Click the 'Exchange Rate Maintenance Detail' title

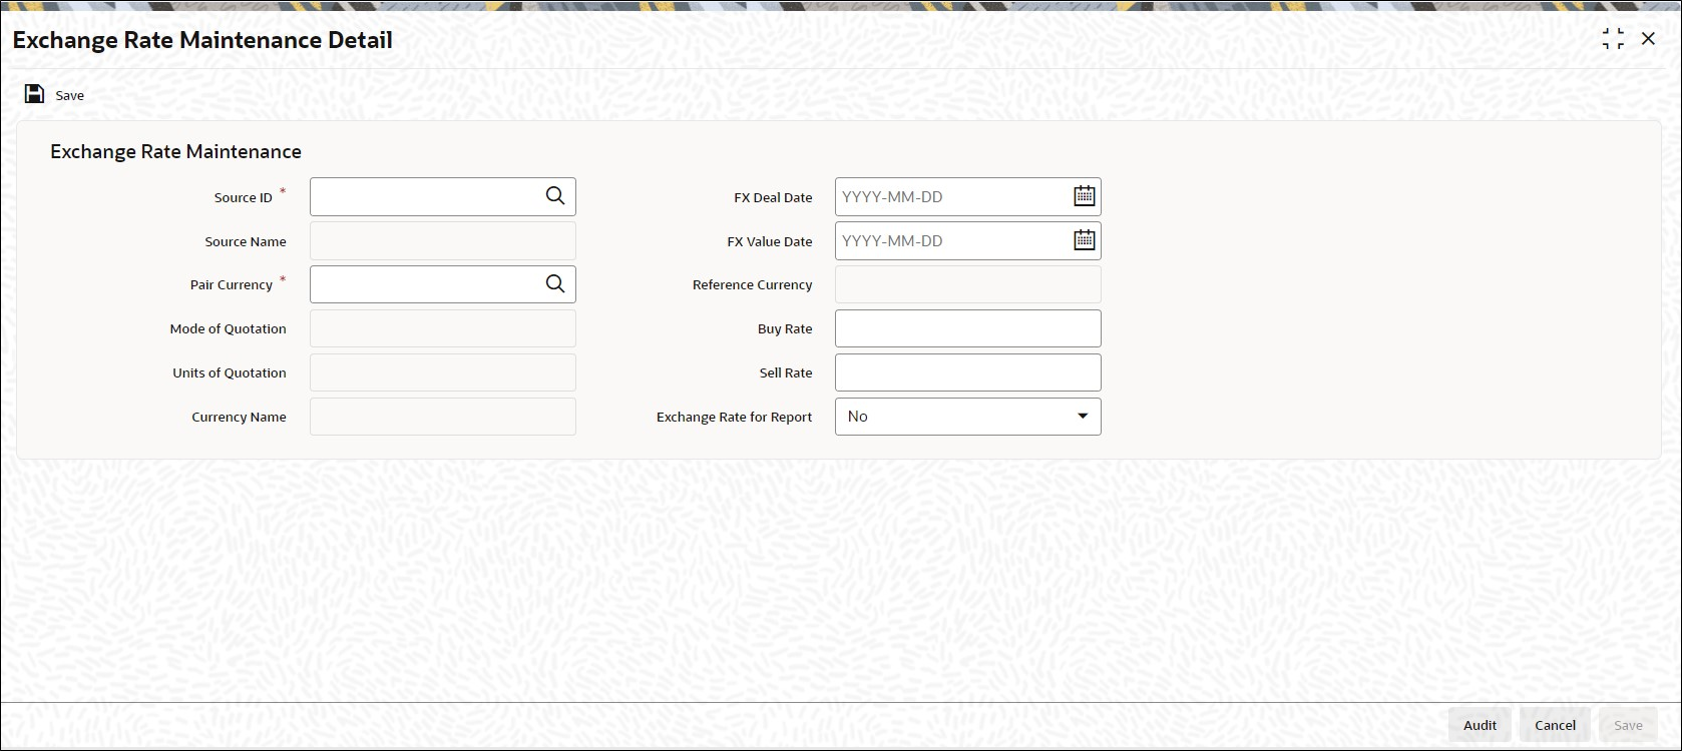203,40
